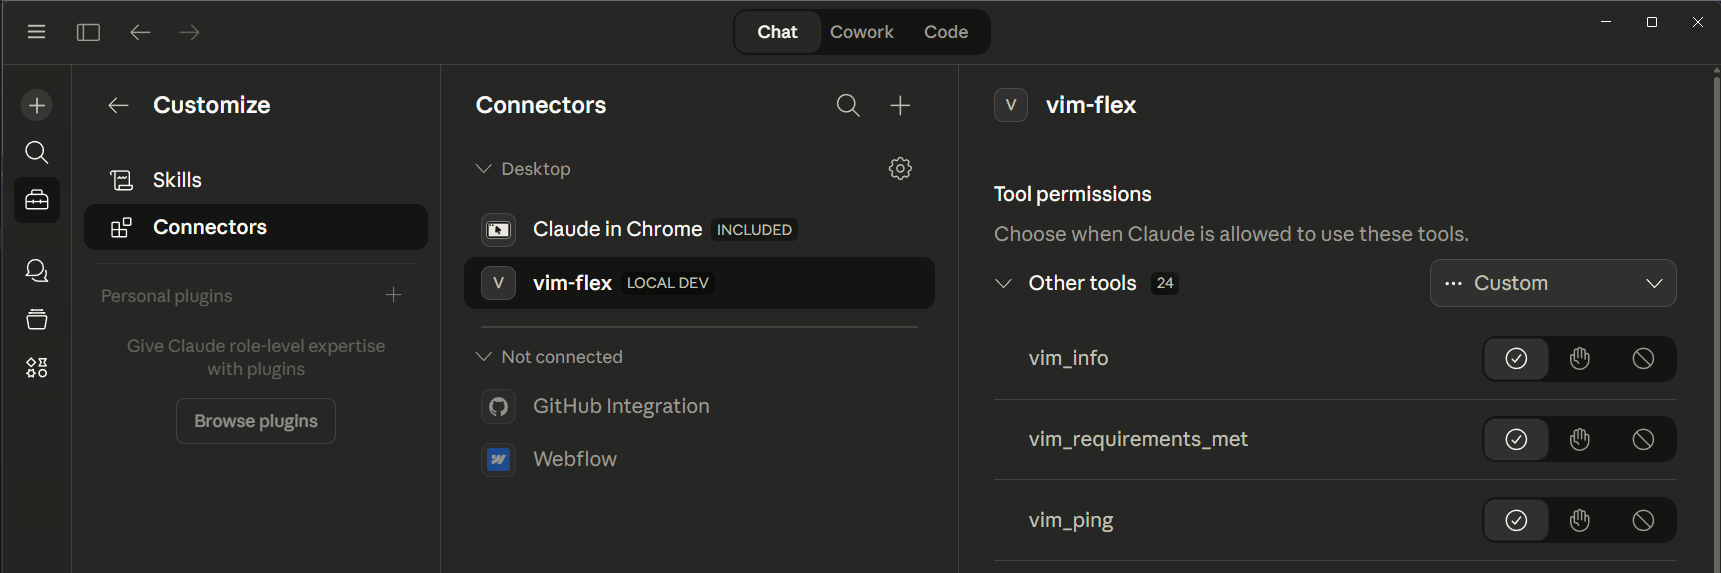Click the Connectors search magnifier icon
1721x573 pixels.
(848, 105)
